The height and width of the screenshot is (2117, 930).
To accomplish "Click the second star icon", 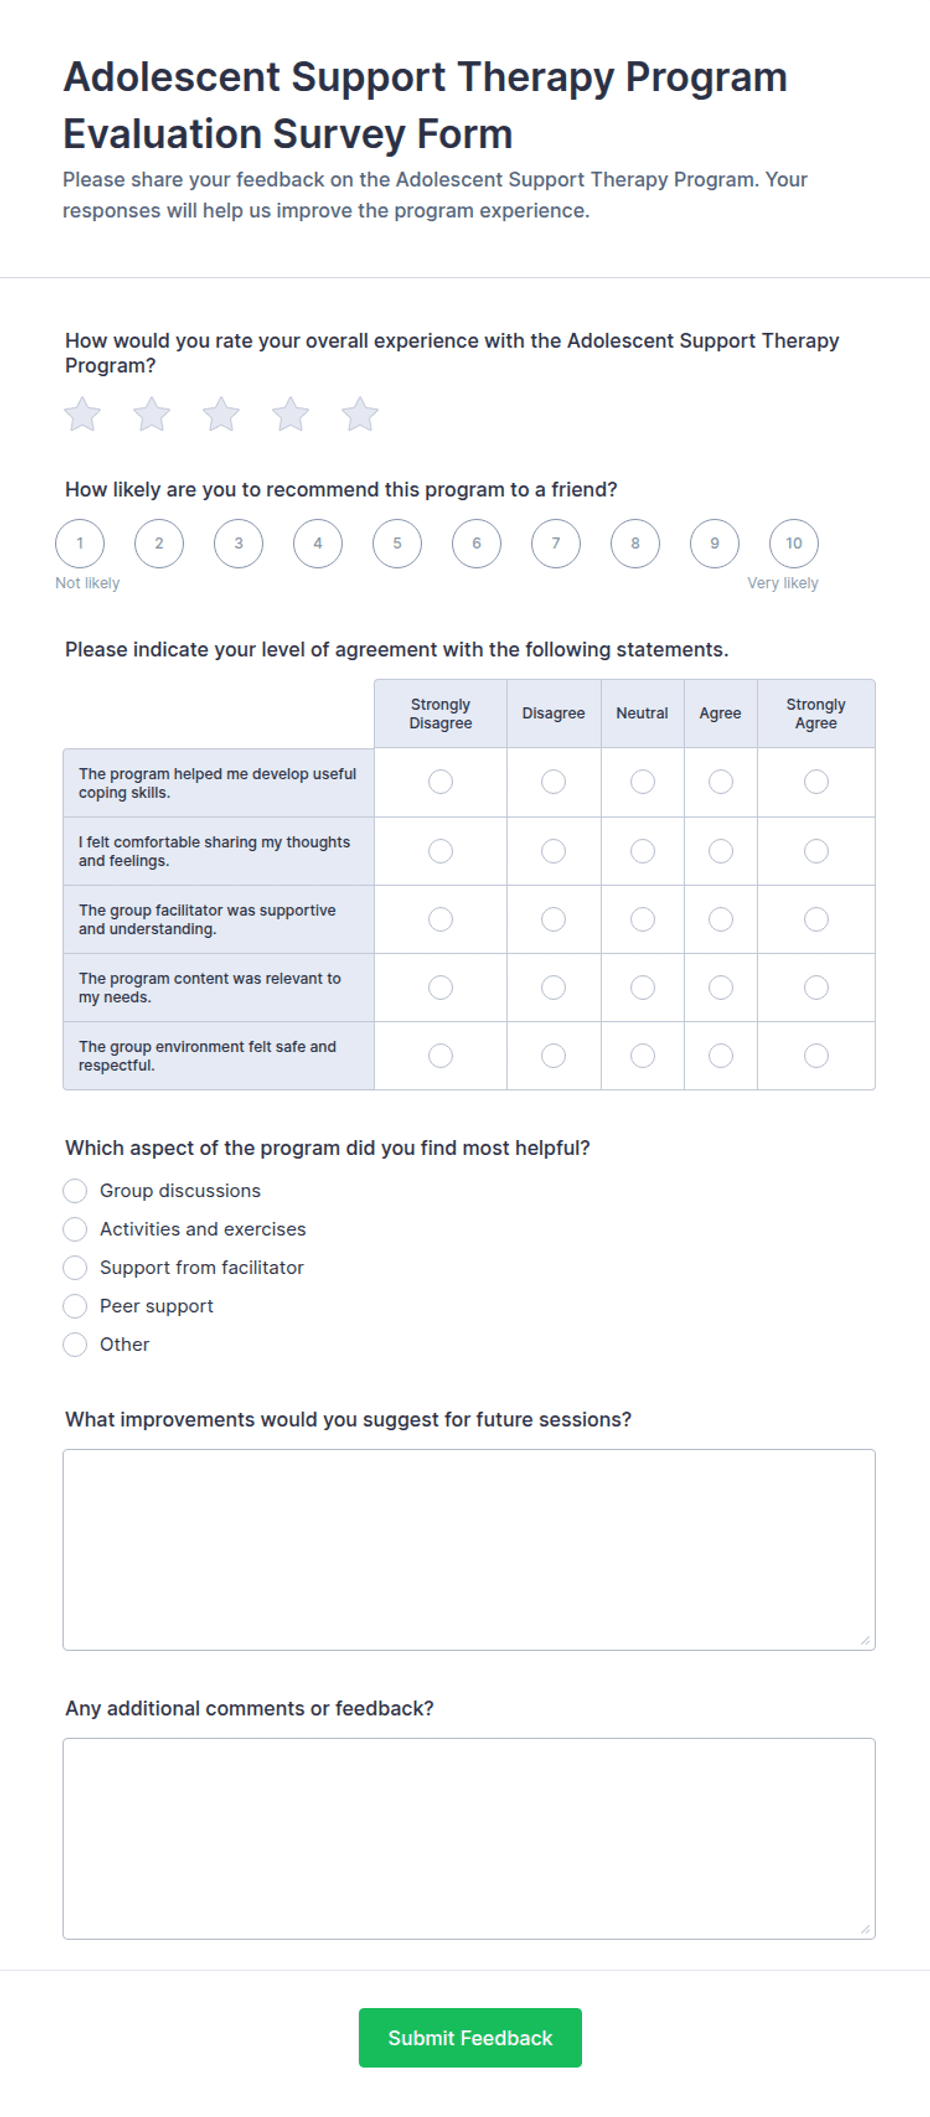I will coord(152,414).
